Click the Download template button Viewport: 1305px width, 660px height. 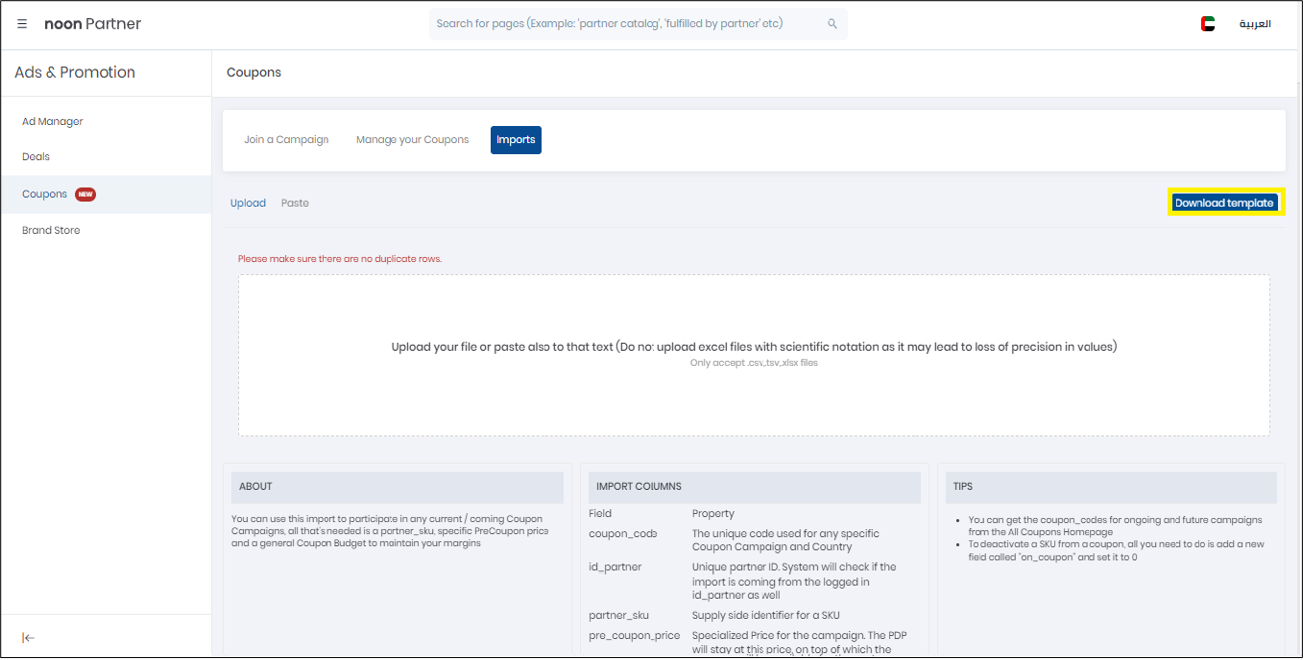coord(1224,203)
